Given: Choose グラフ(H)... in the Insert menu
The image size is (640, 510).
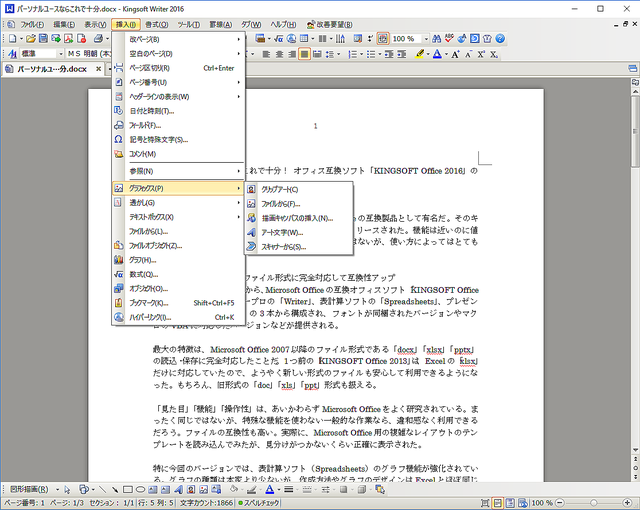Looking at the screenshot, I should coord(178,260).
